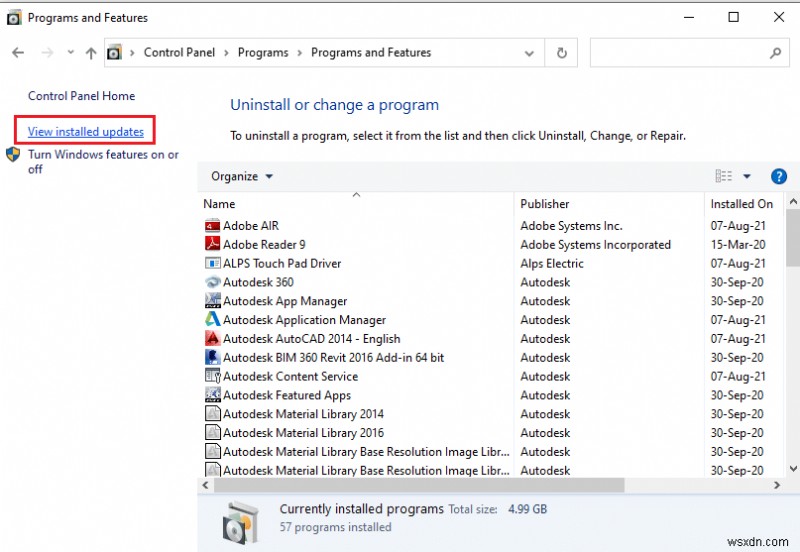This screenshot has height=552, width=800.
Task: Click the Autodesk 360 icon
Action: click(x=212, y=282)
